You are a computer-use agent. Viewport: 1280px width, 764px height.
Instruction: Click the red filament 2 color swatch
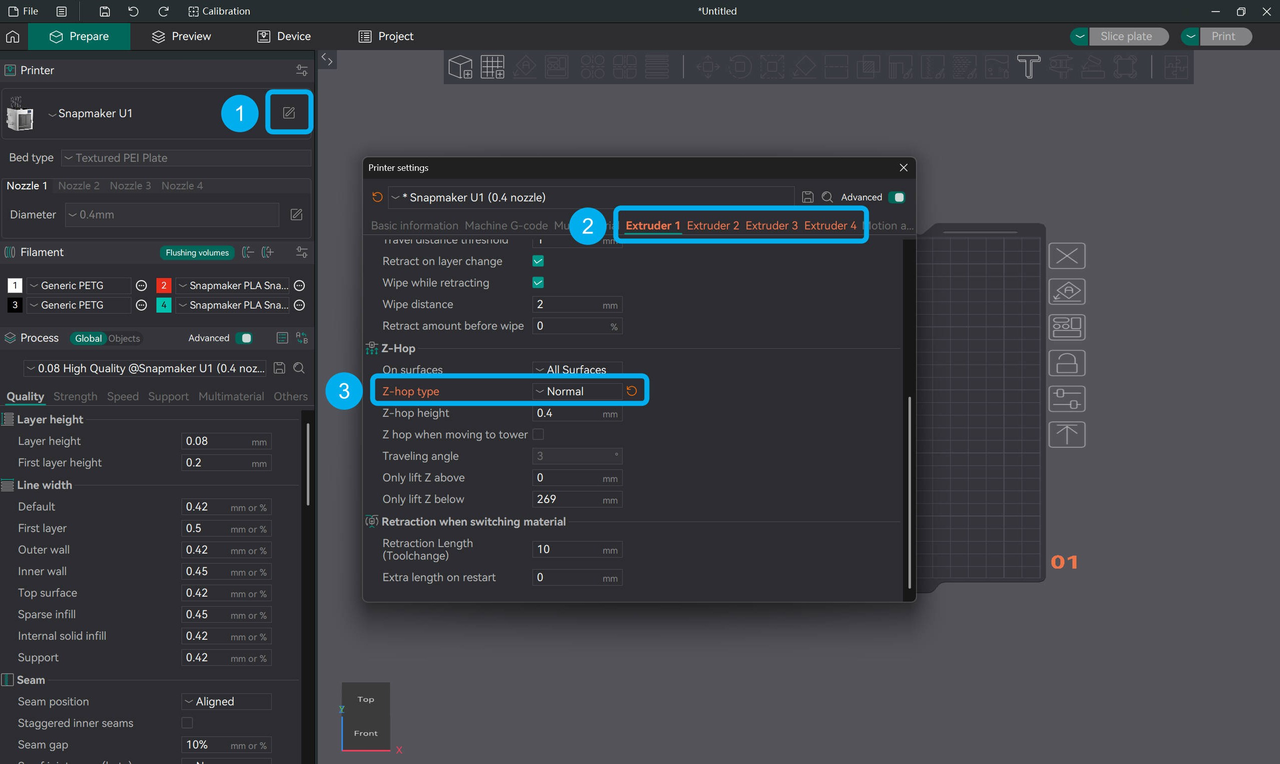(x=163, y=286)
